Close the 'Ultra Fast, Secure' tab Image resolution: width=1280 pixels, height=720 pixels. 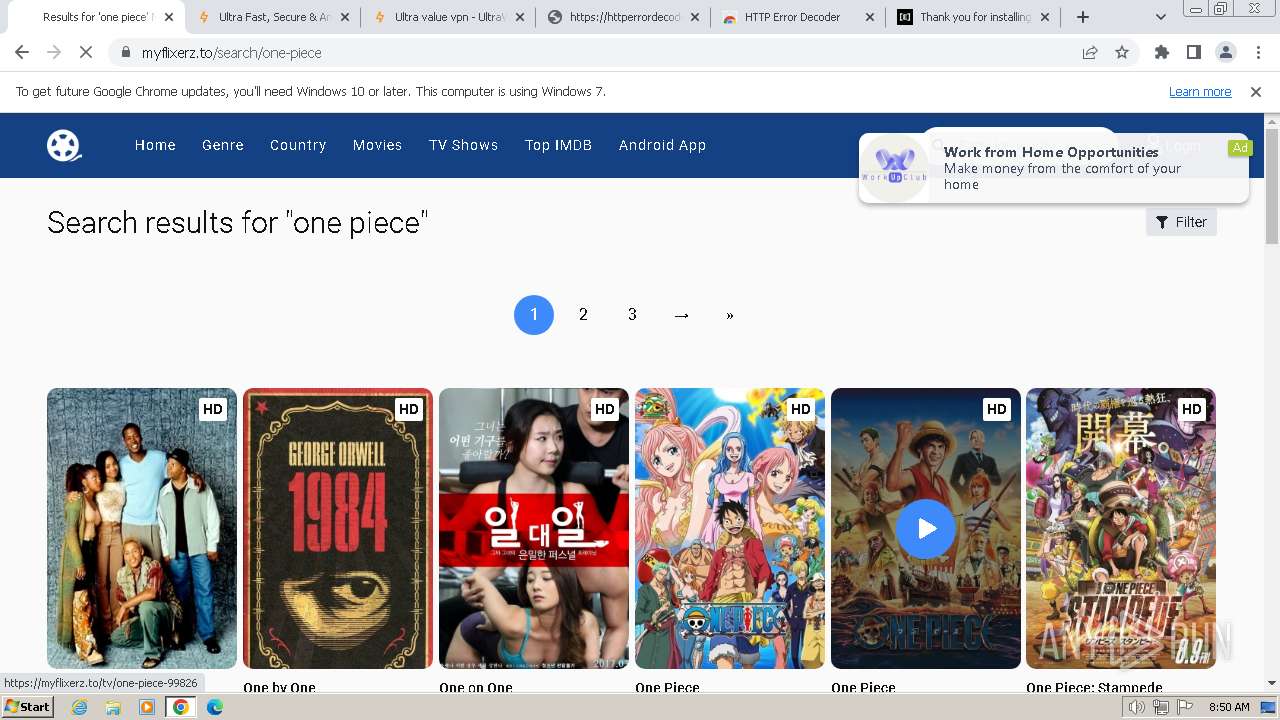[x=343, y=17]
